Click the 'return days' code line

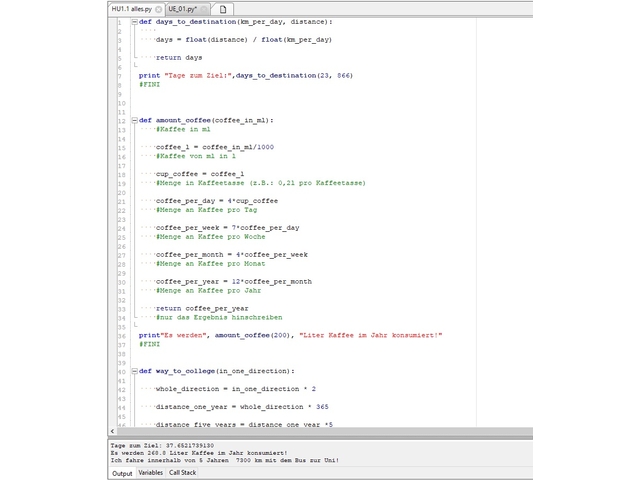point(179,58)
